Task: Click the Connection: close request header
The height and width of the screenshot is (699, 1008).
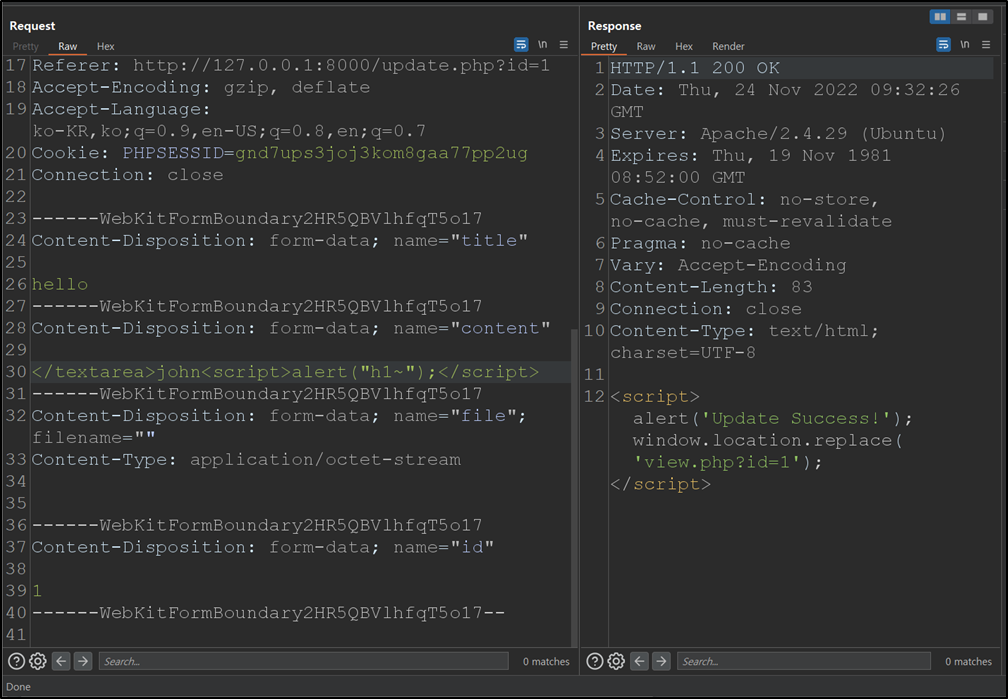Action: pos(127,175)
